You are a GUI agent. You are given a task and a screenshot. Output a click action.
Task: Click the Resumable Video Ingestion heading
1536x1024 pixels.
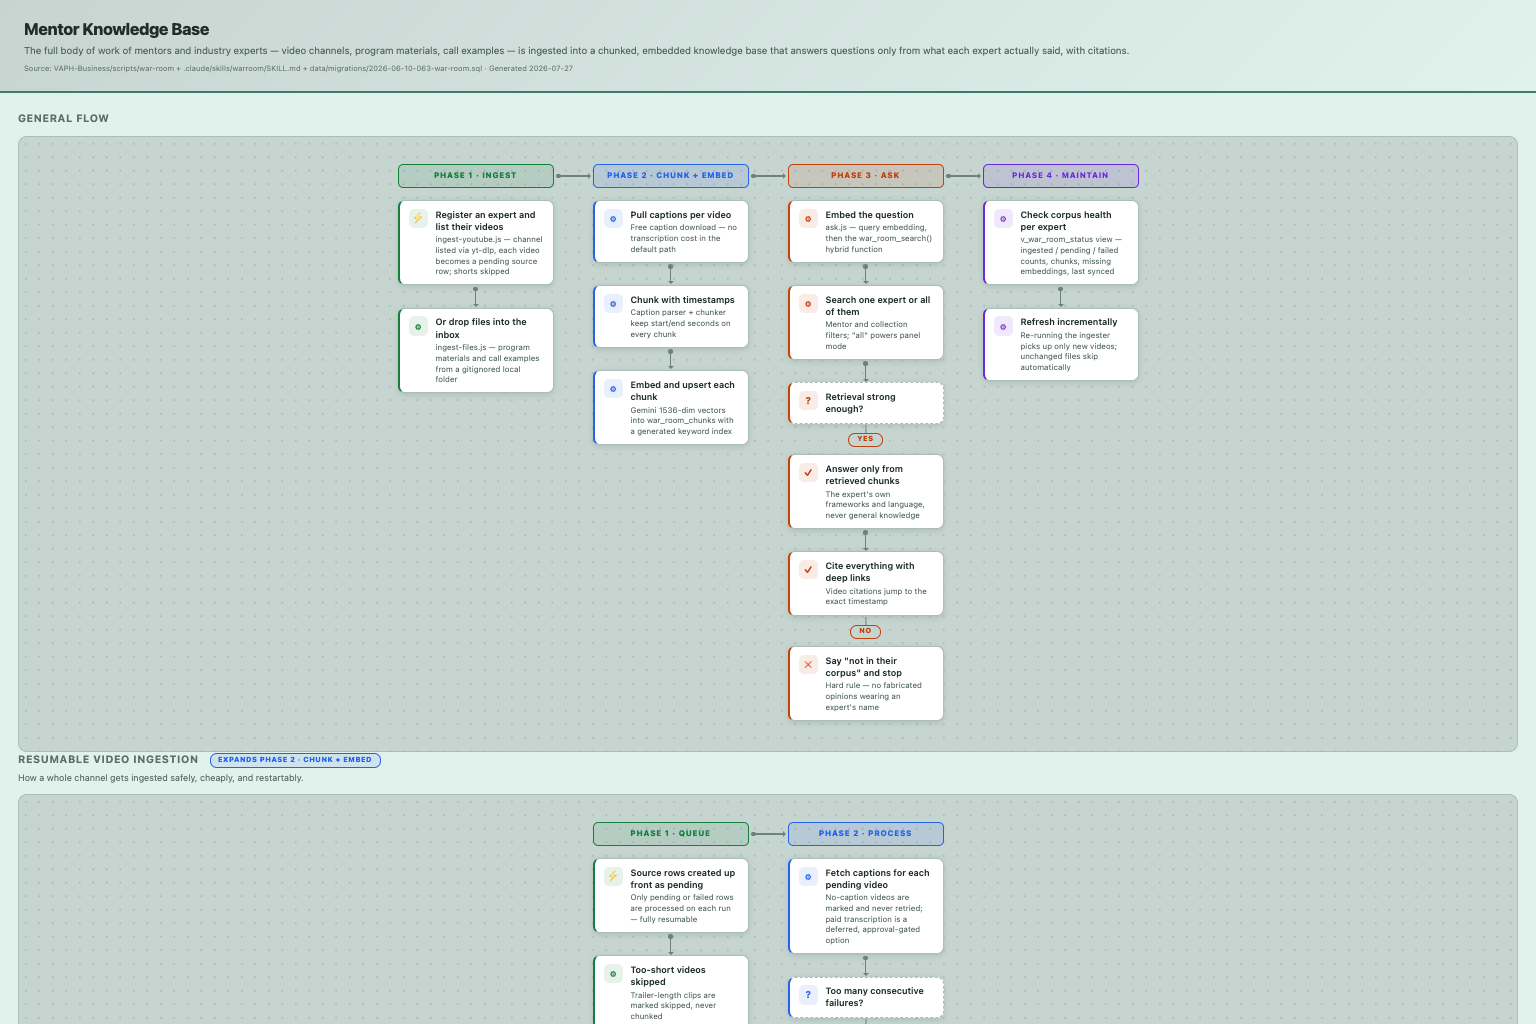point(108,760)
